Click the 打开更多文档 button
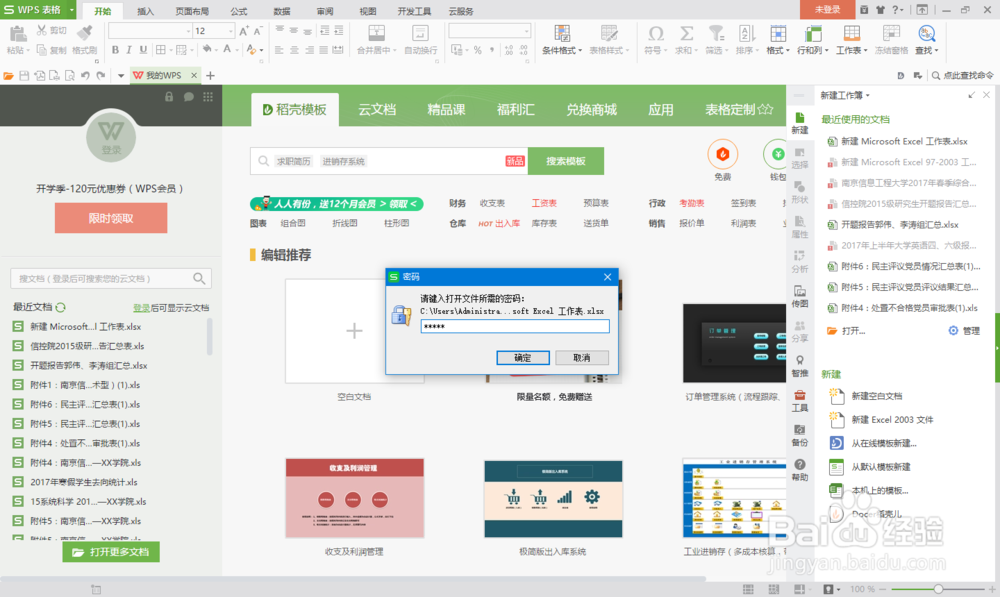Image resolution: width=1000 pixels, height=597 pixels. click(x=111, y=552)
